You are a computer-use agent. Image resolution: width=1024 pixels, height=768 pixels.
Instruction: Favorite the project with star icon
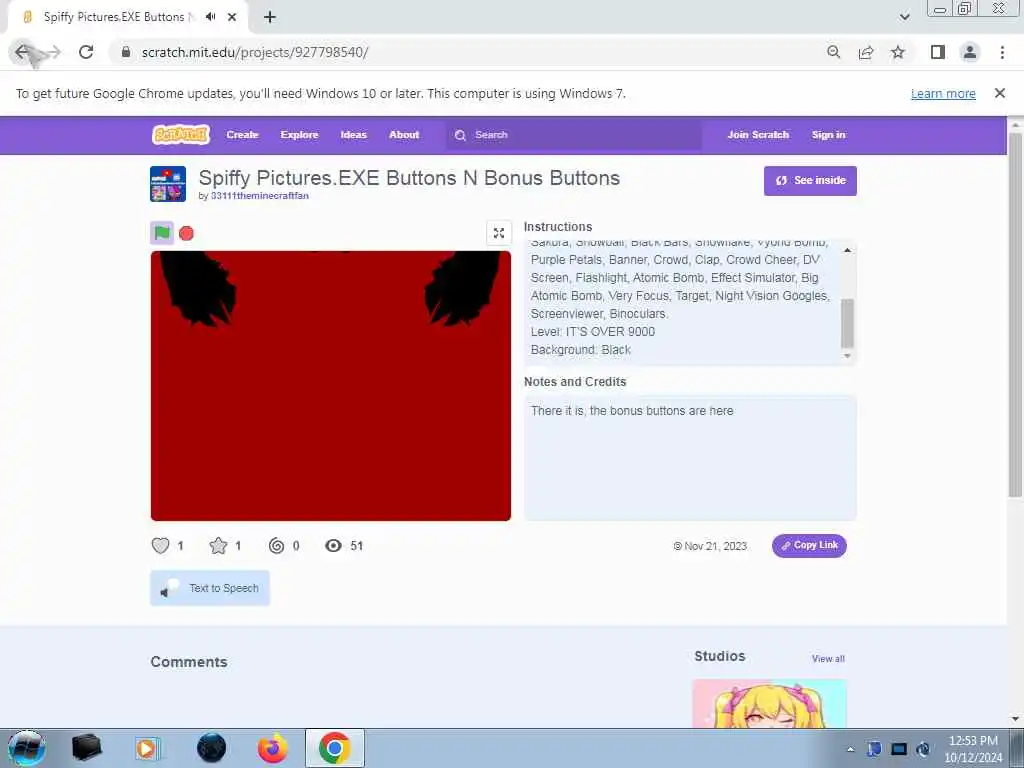click(218, 545)
